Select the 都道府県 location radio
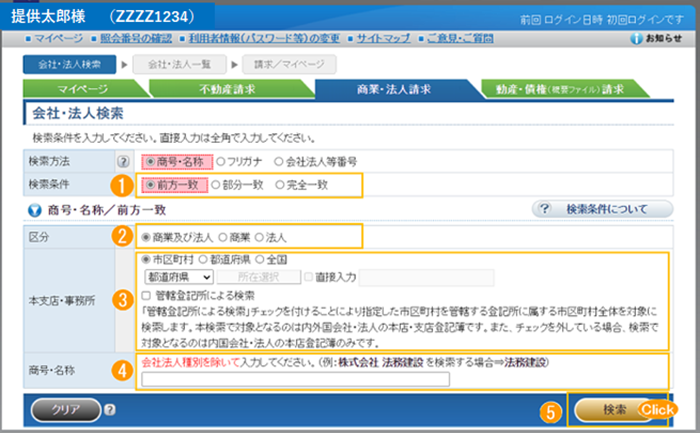Image resolution: width=700 pixels, height=433 pixels. point(203,259)
